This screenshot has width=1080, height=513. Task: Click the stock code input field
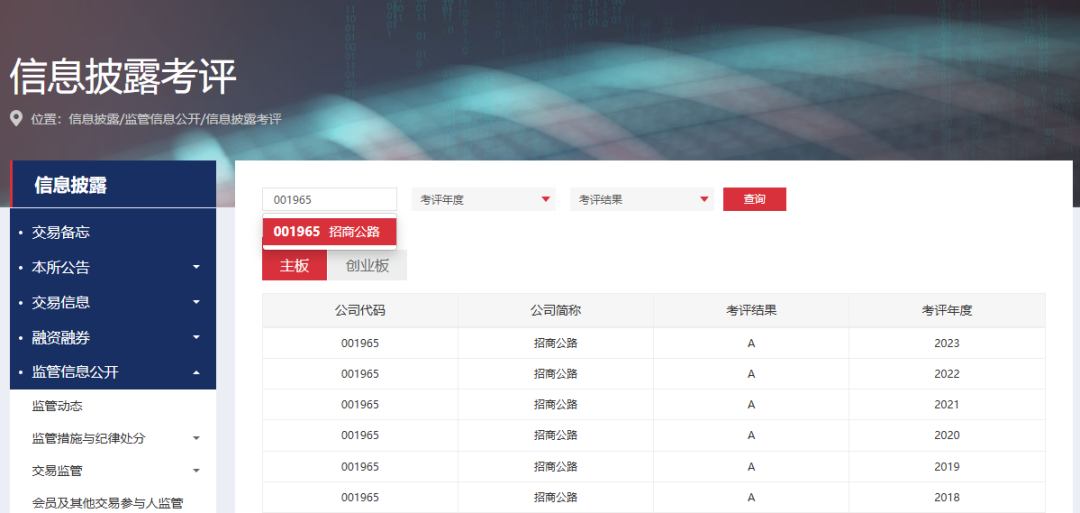(x=329, y=199)
